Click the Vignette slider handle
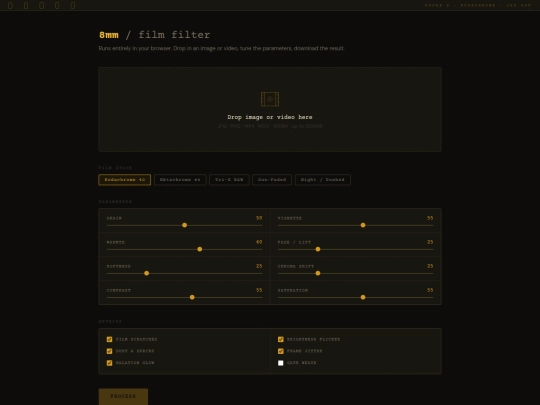Viewport: 540px width, 405px height. tap(363, 225)
